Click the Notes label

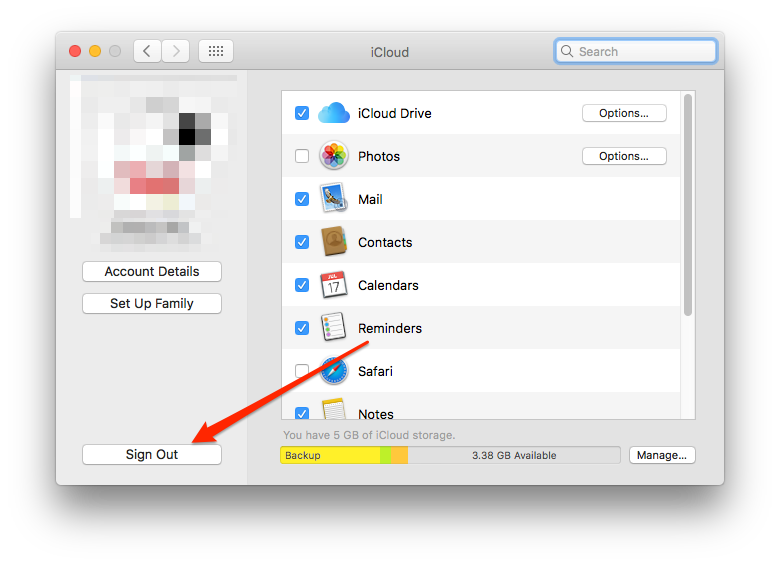pos(376,414)
